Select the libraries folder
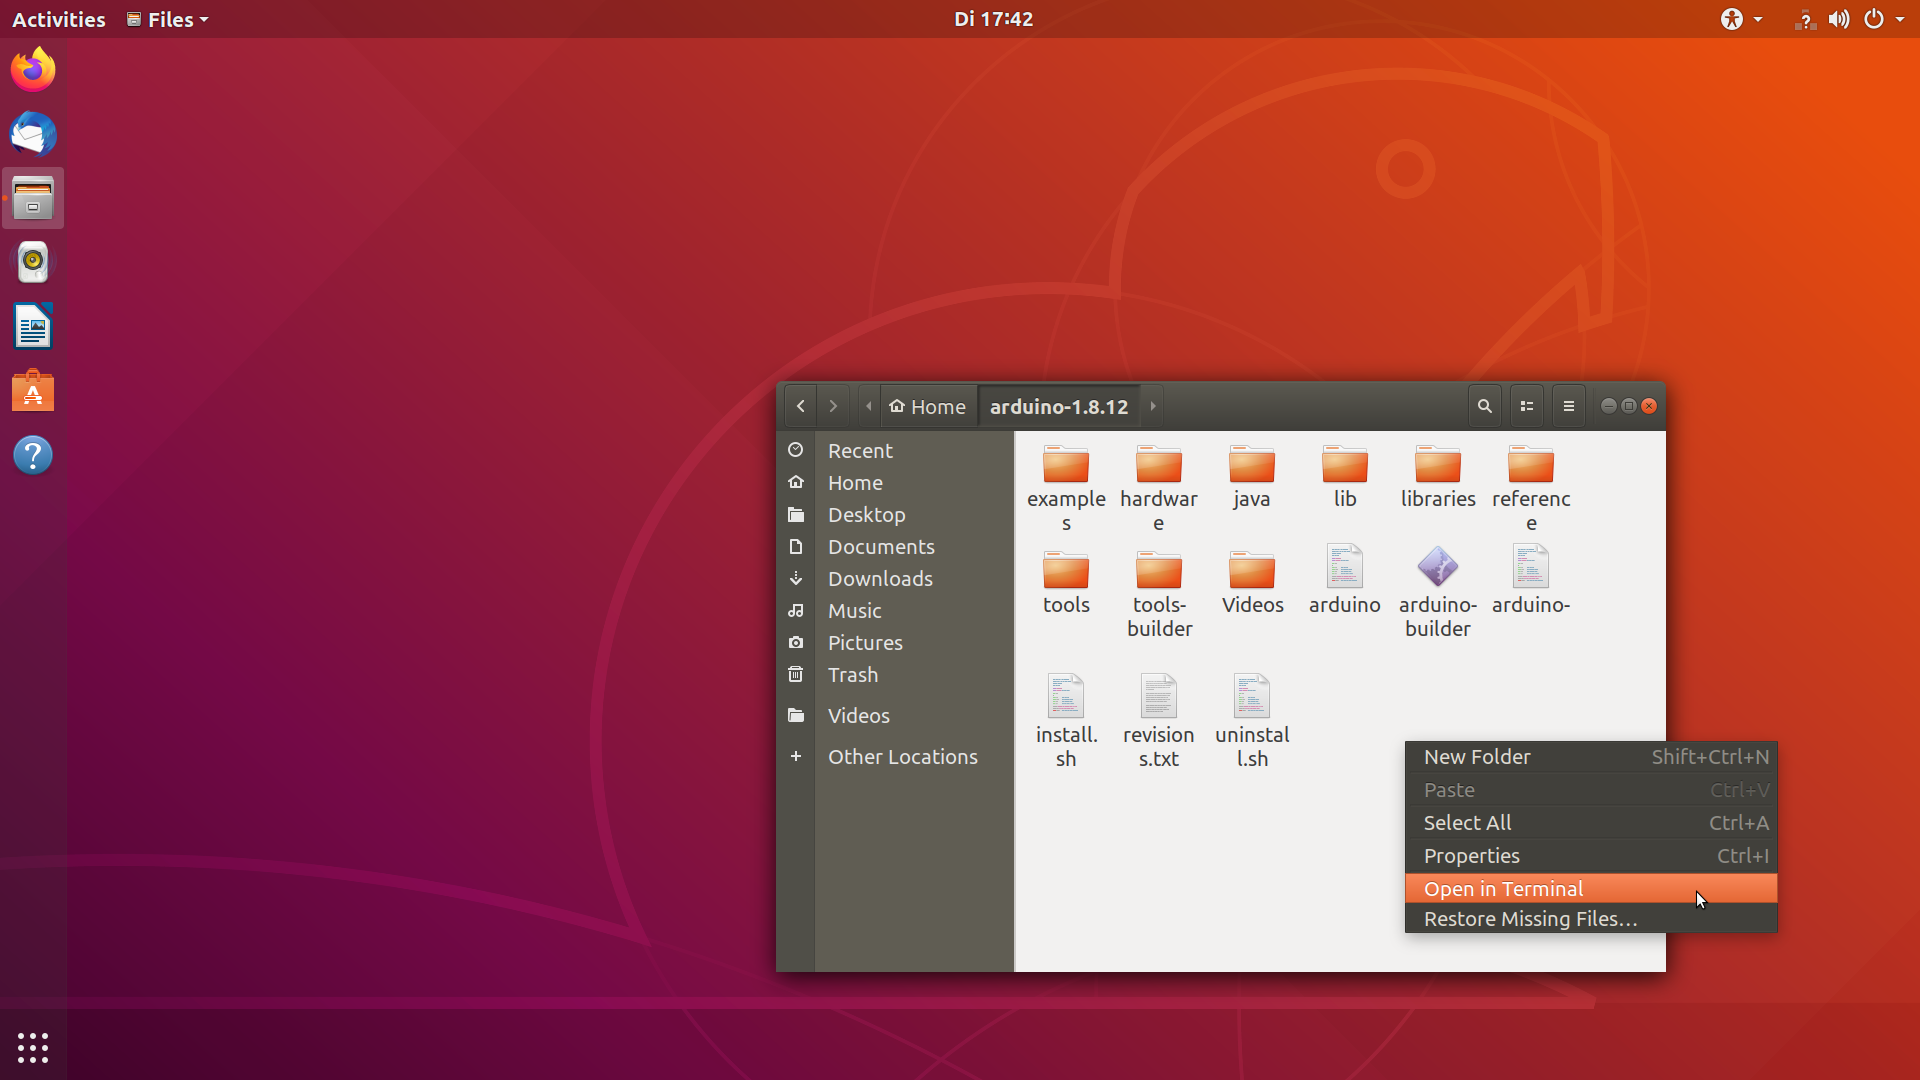The image size is (1920, 1080). [x=1438, y=478]
